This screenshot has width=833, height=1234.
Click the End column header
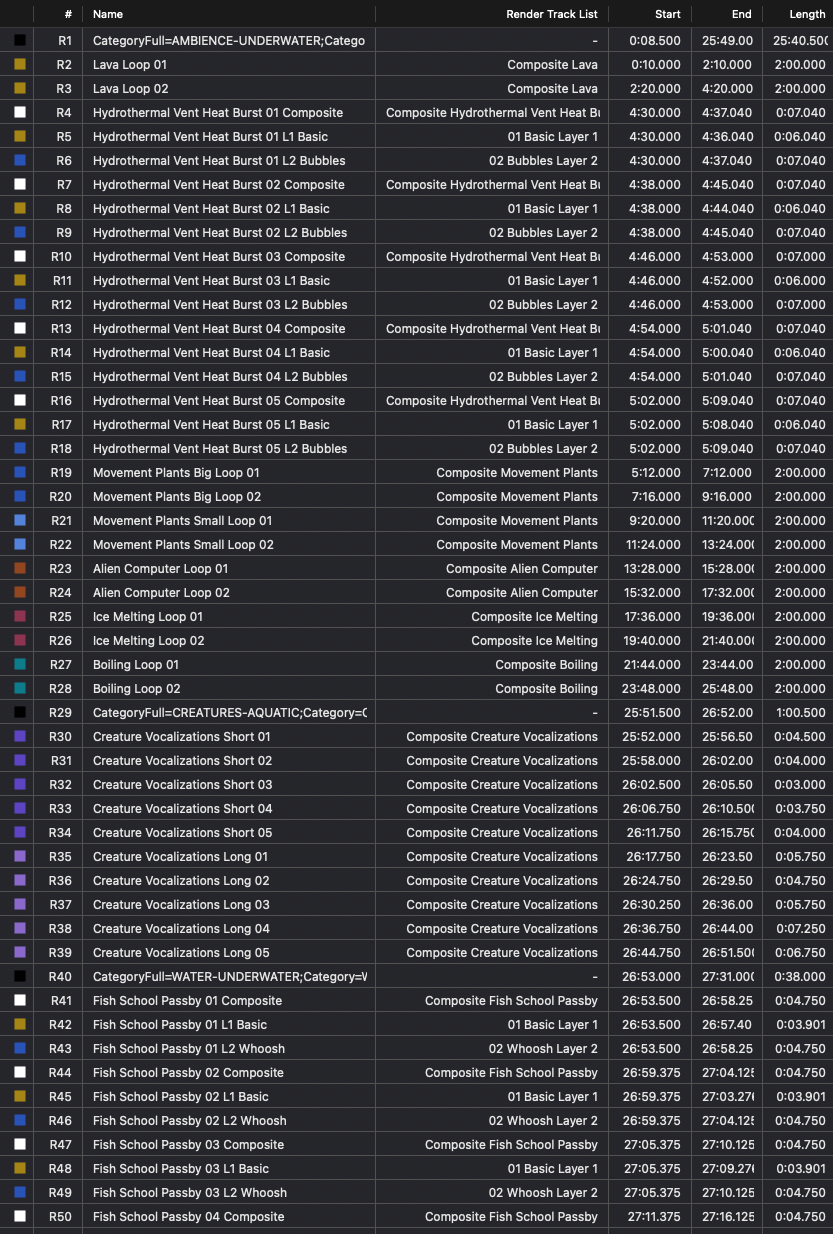pos(741,14)
